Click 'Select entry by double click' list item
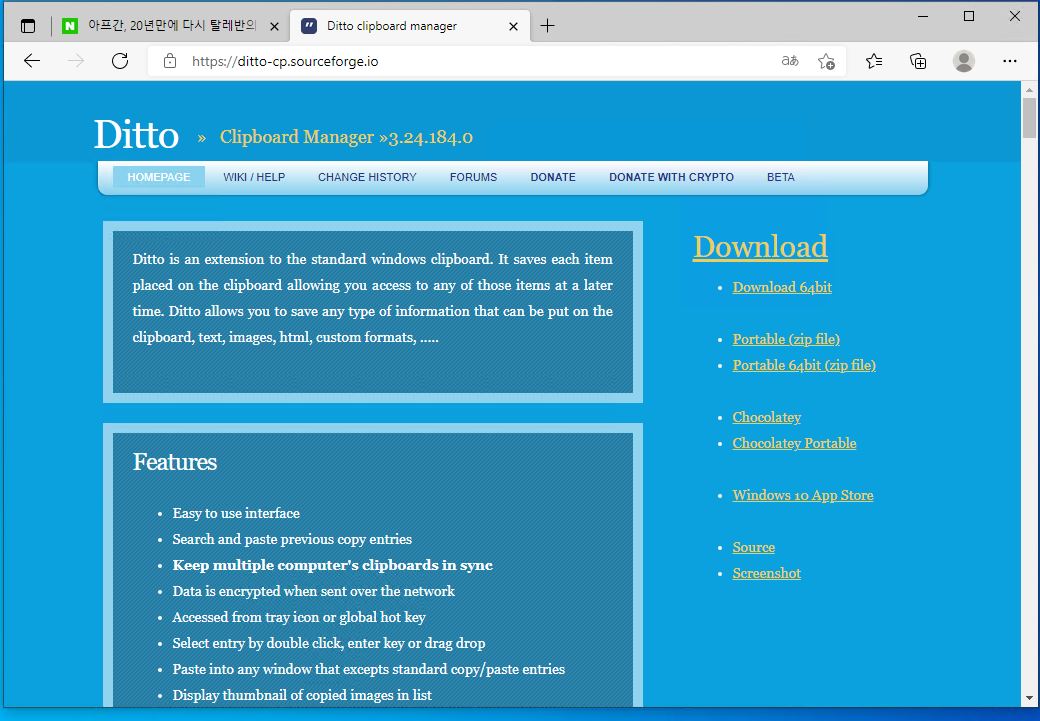This screenshot has width=1040, height=721. point(328,643)
